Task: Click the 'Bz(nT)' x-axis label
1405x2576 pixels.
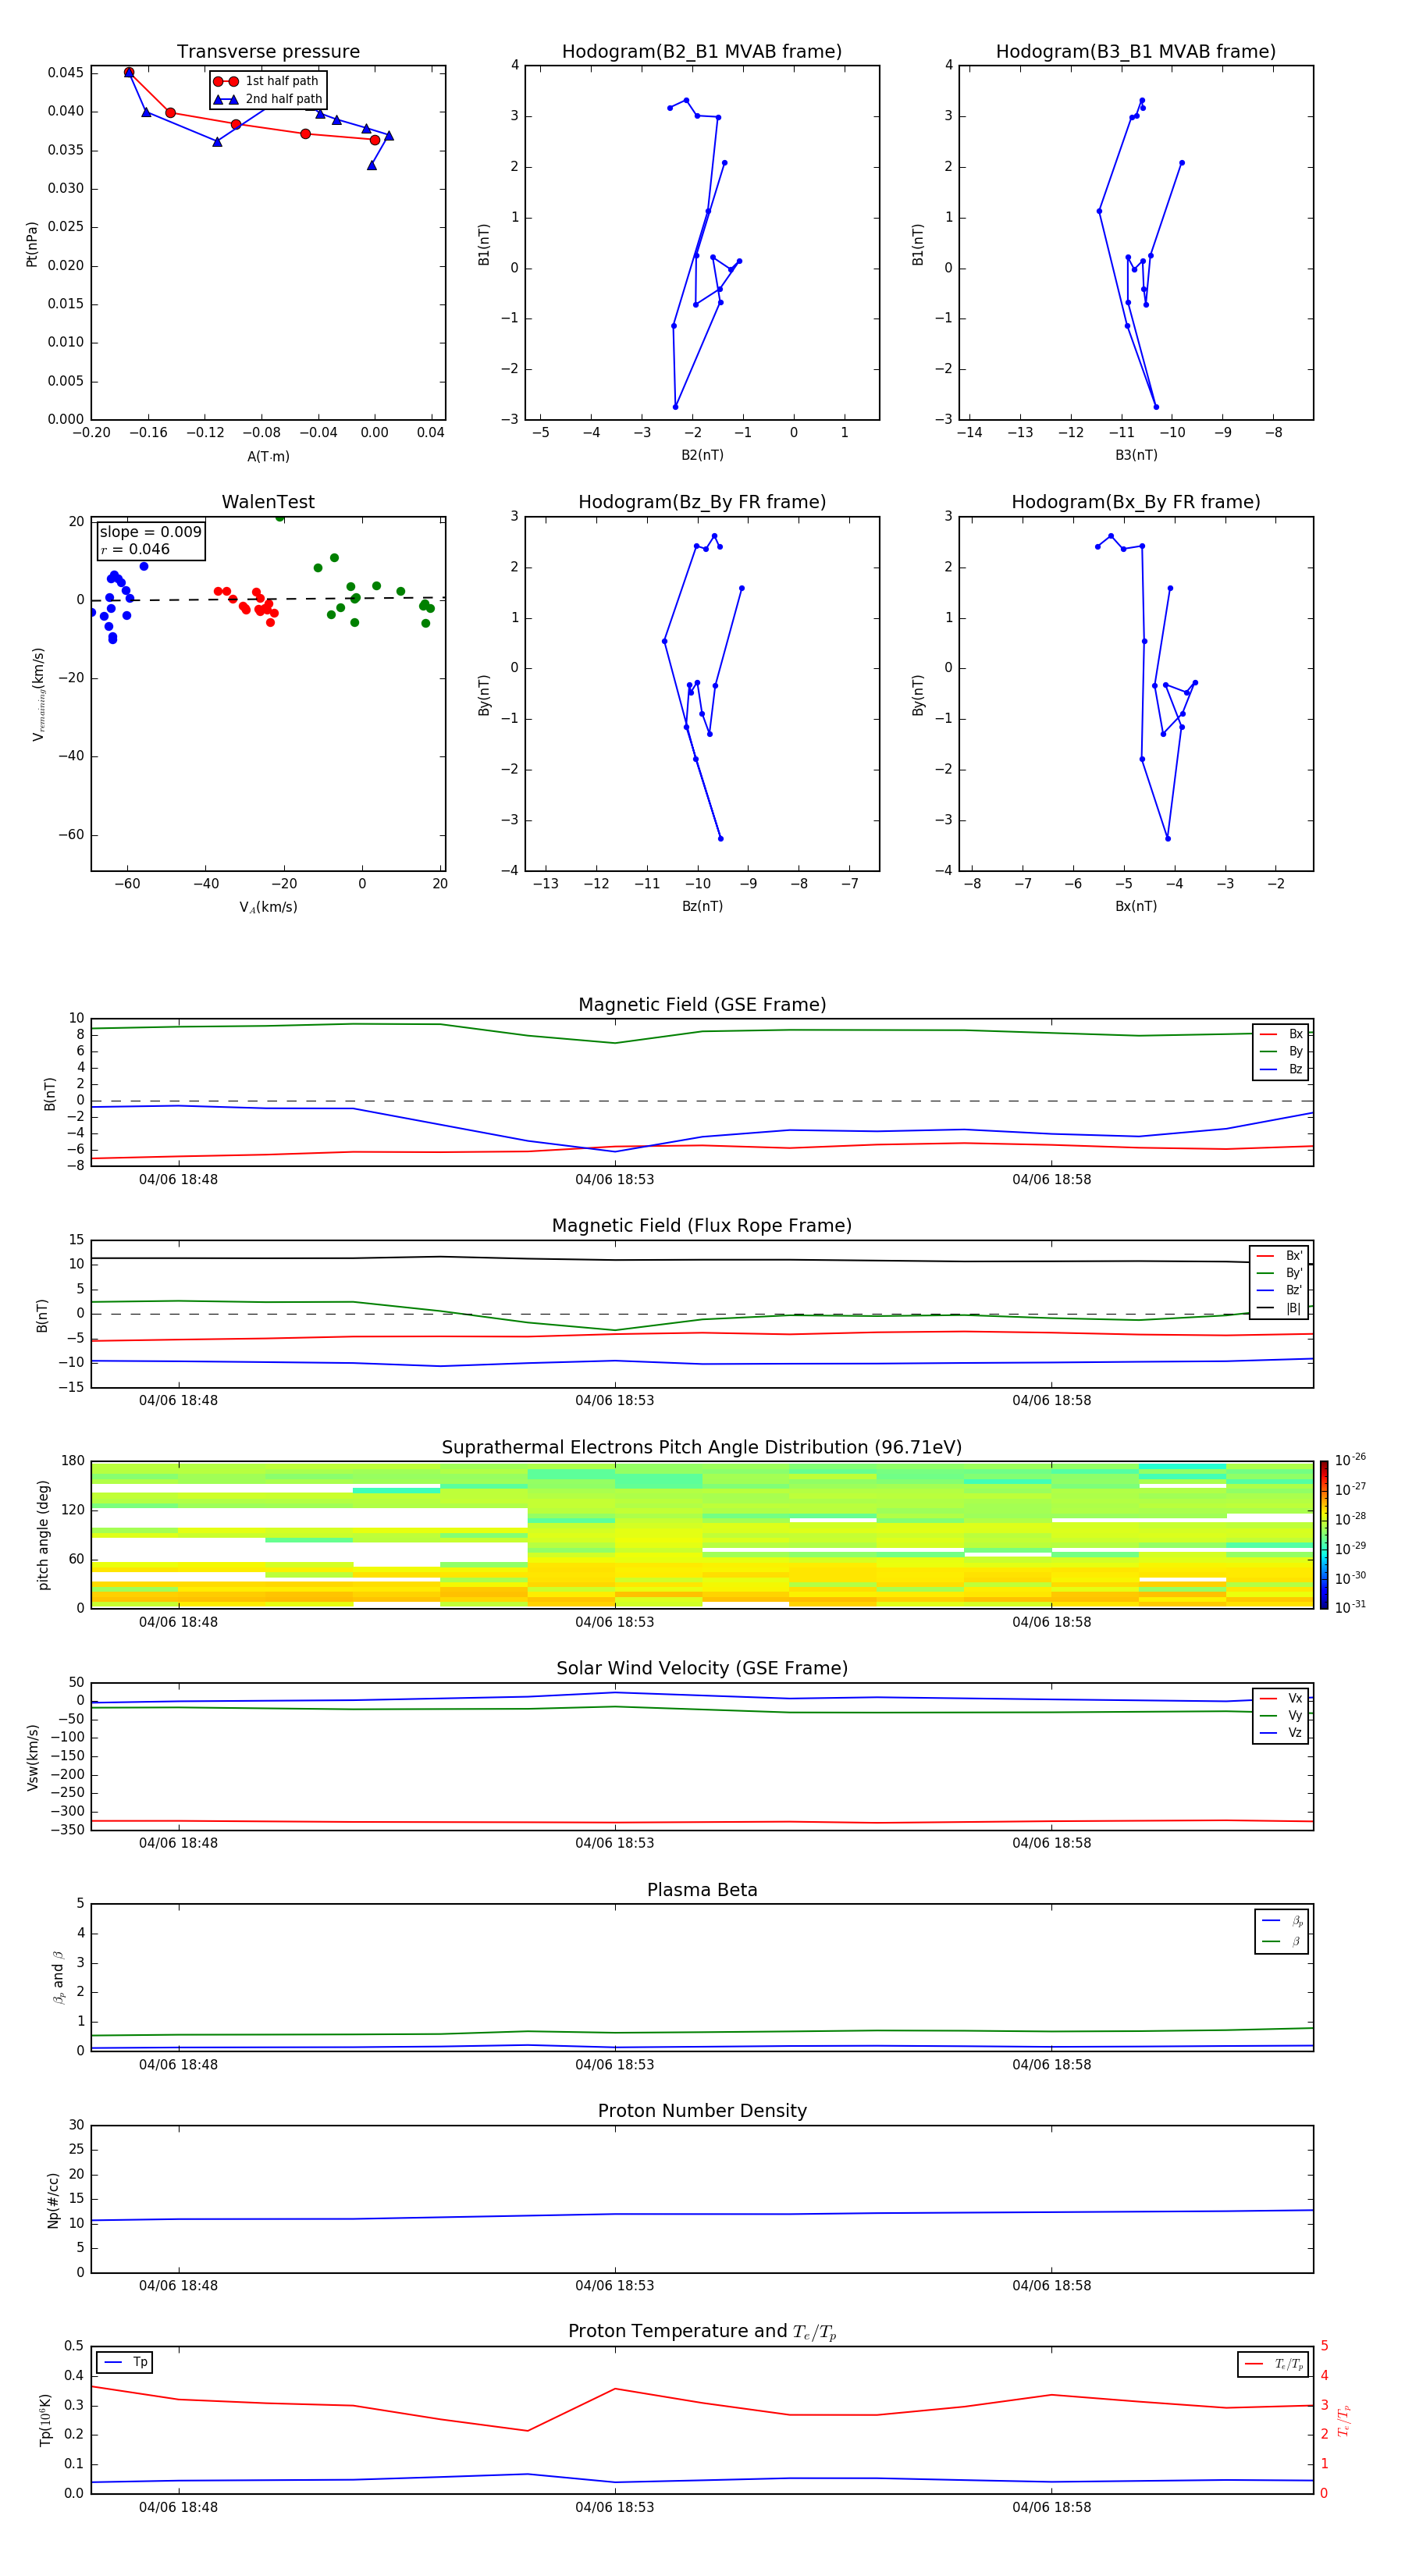Action: click(702, 906)
